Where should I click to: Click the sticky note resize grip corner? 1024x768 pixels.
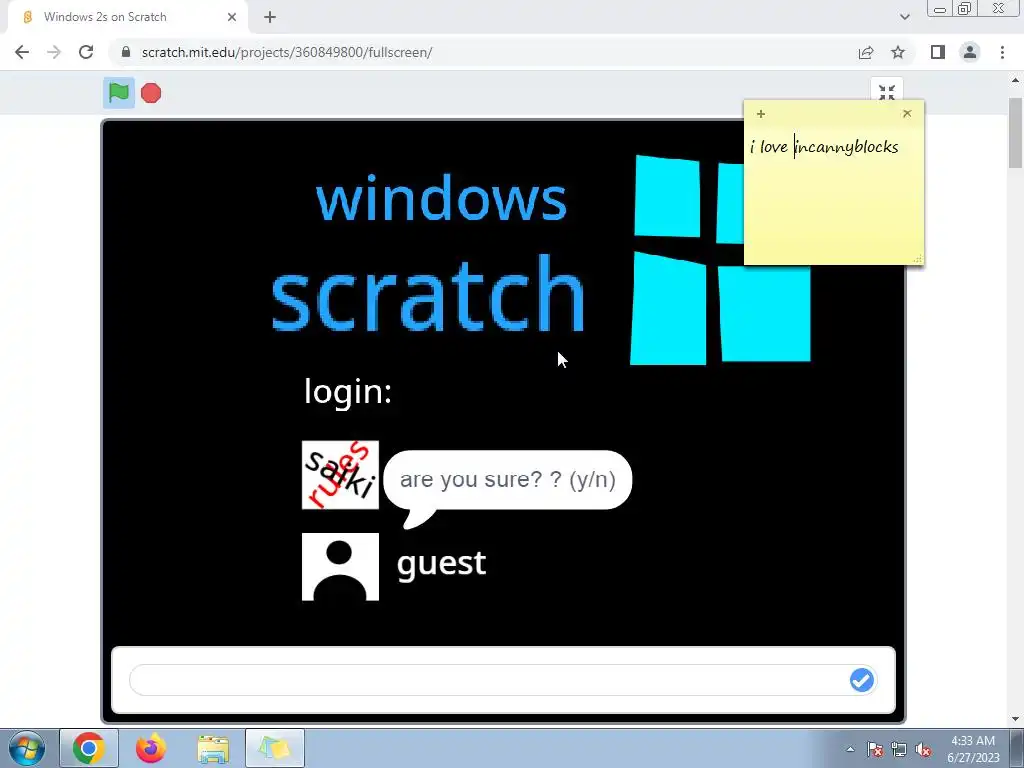coord(918,259)
